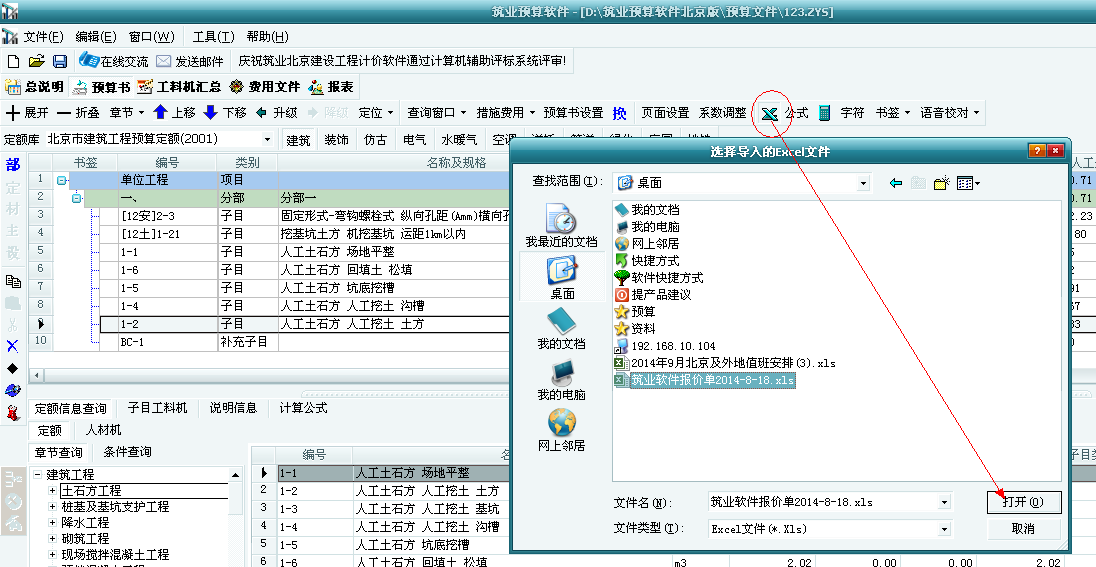Click the create new folder icon
The width and height of the screenshot is (1096, 567).
click(941, 183)
